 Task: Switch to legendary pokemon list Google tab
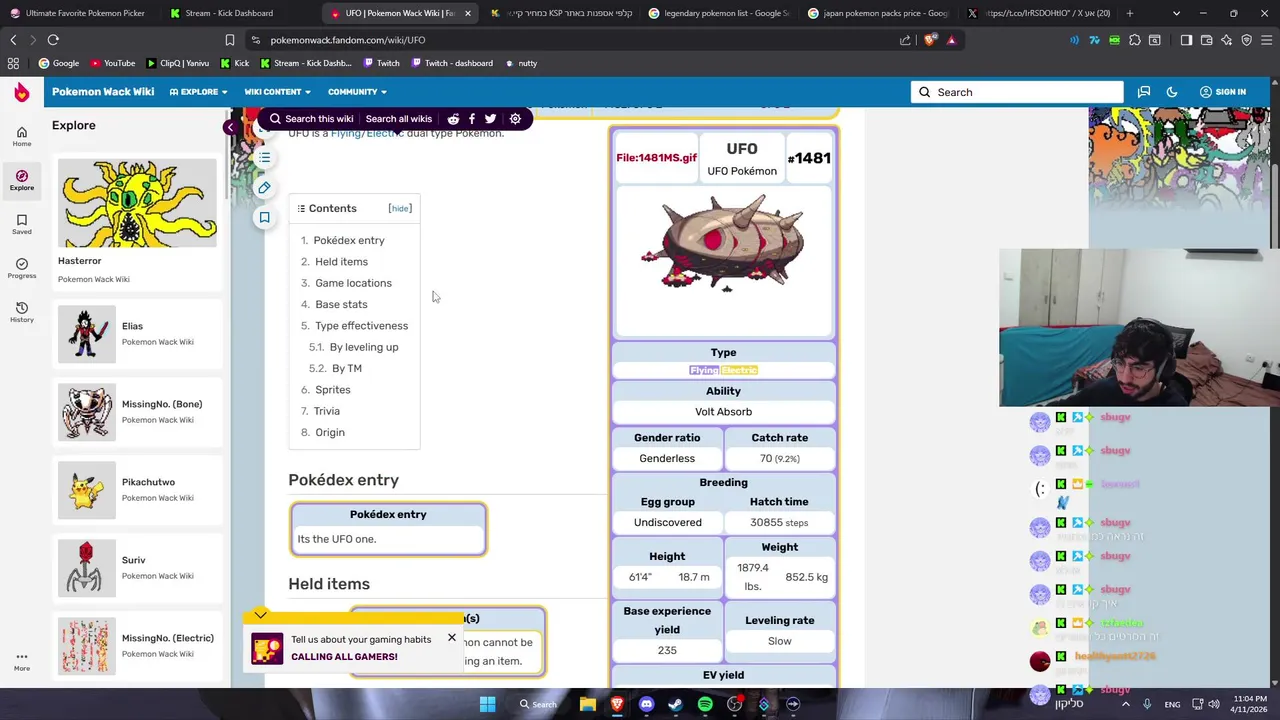pos(718,13)
